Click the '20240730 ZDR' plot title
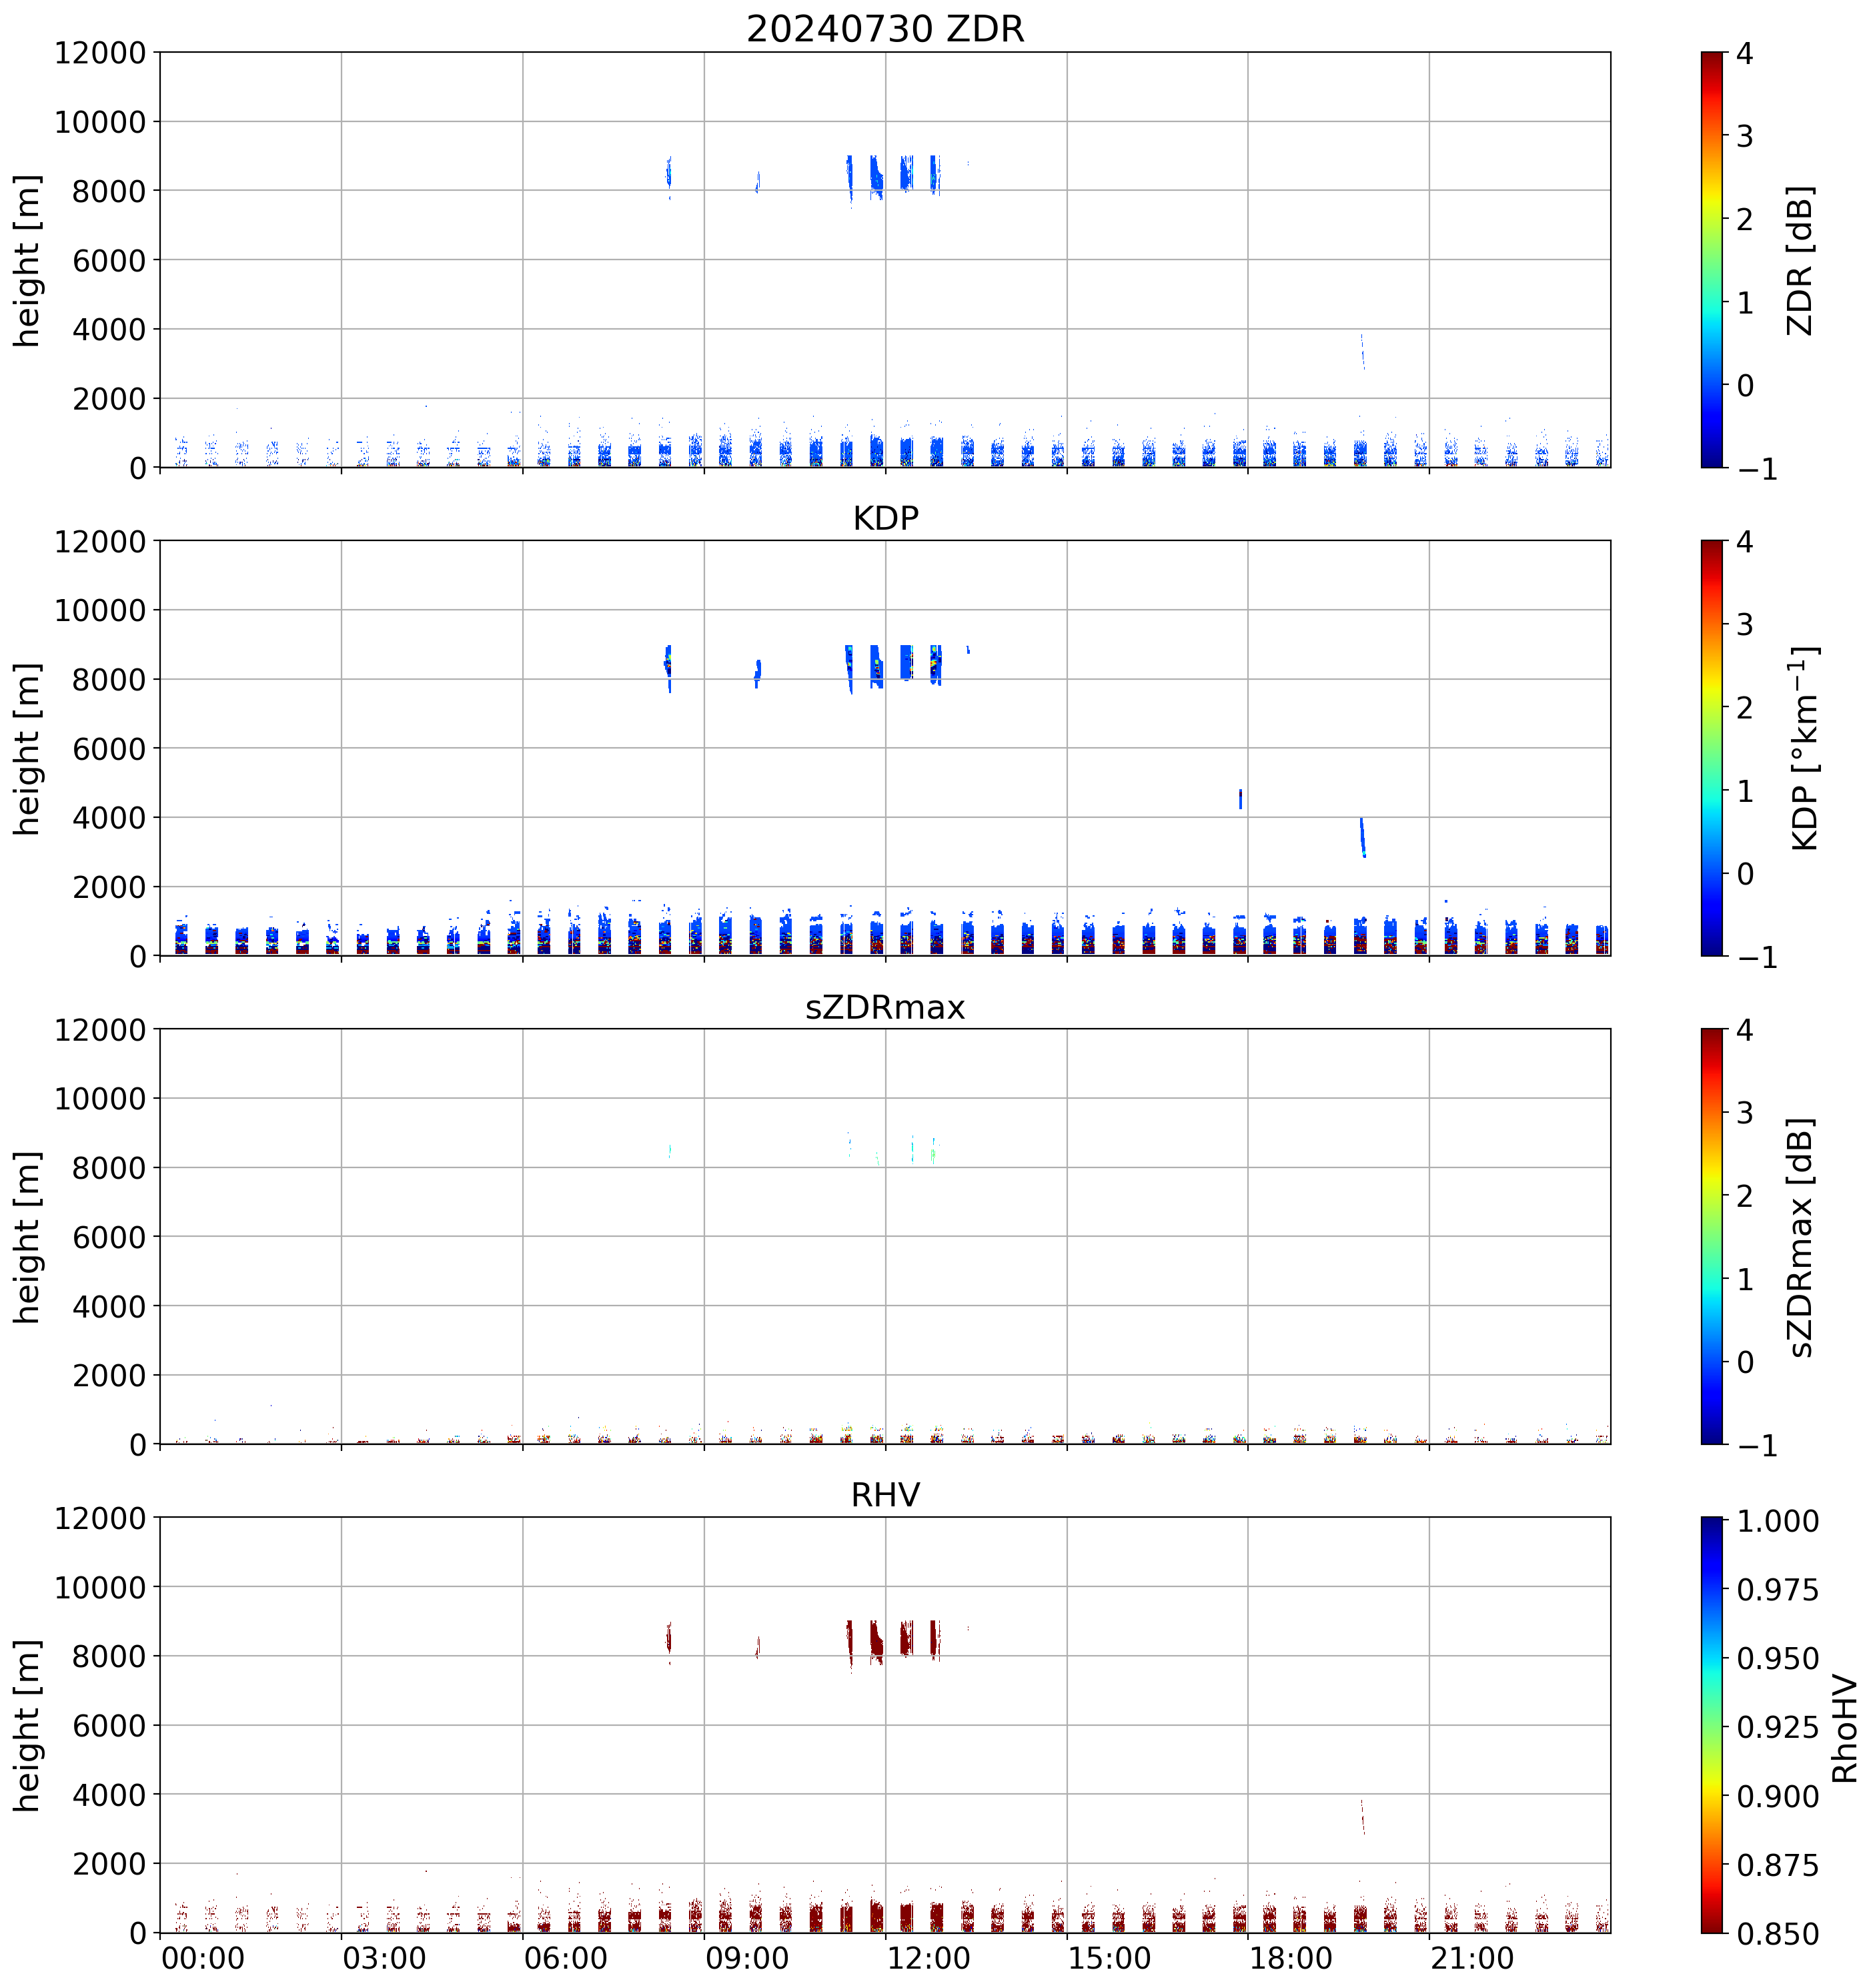Screen dimensions: 1873x1988 885,29
